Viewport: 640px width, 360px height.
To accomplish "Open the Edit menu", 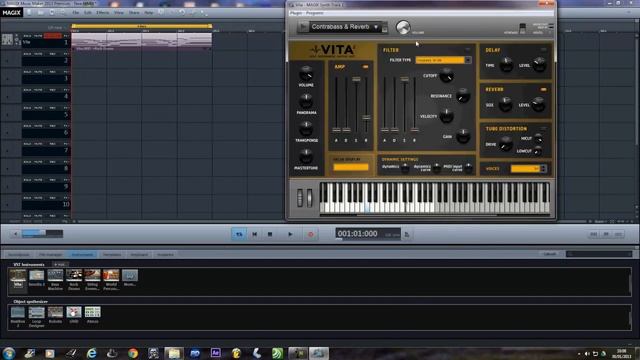I will (x=87, y=13).
